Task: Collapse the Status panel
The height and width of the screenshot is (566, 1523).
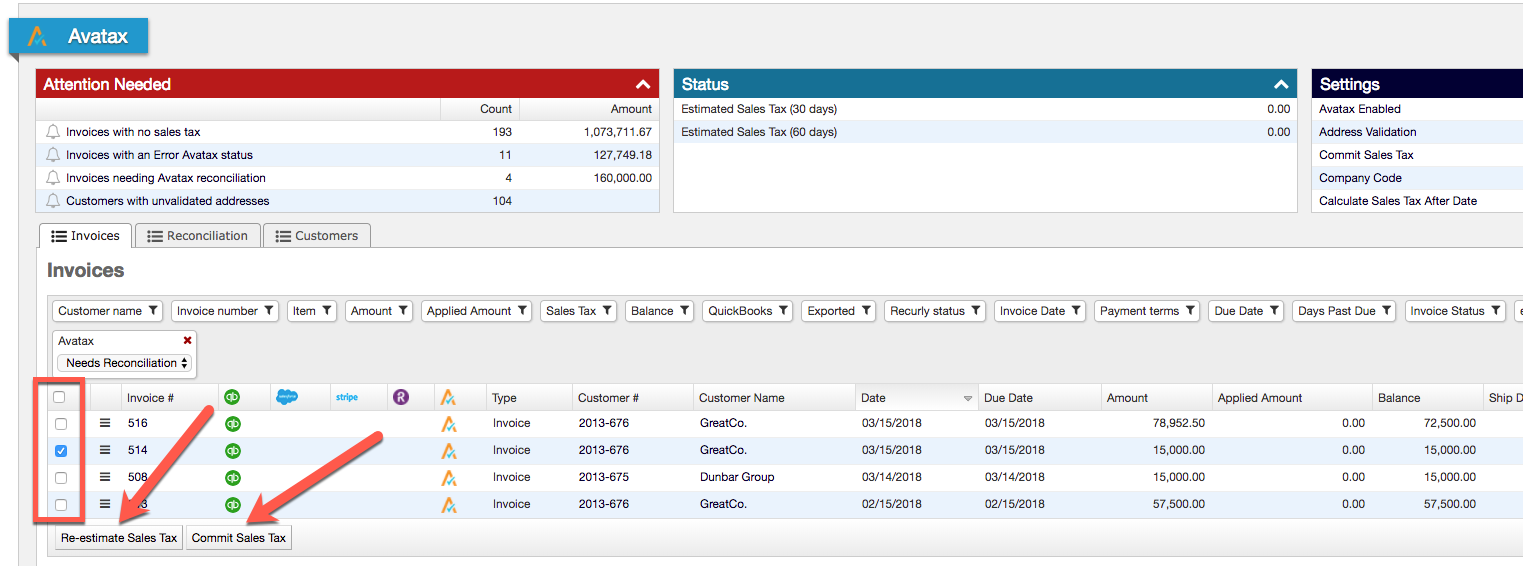Action: tap(1280, 85)
